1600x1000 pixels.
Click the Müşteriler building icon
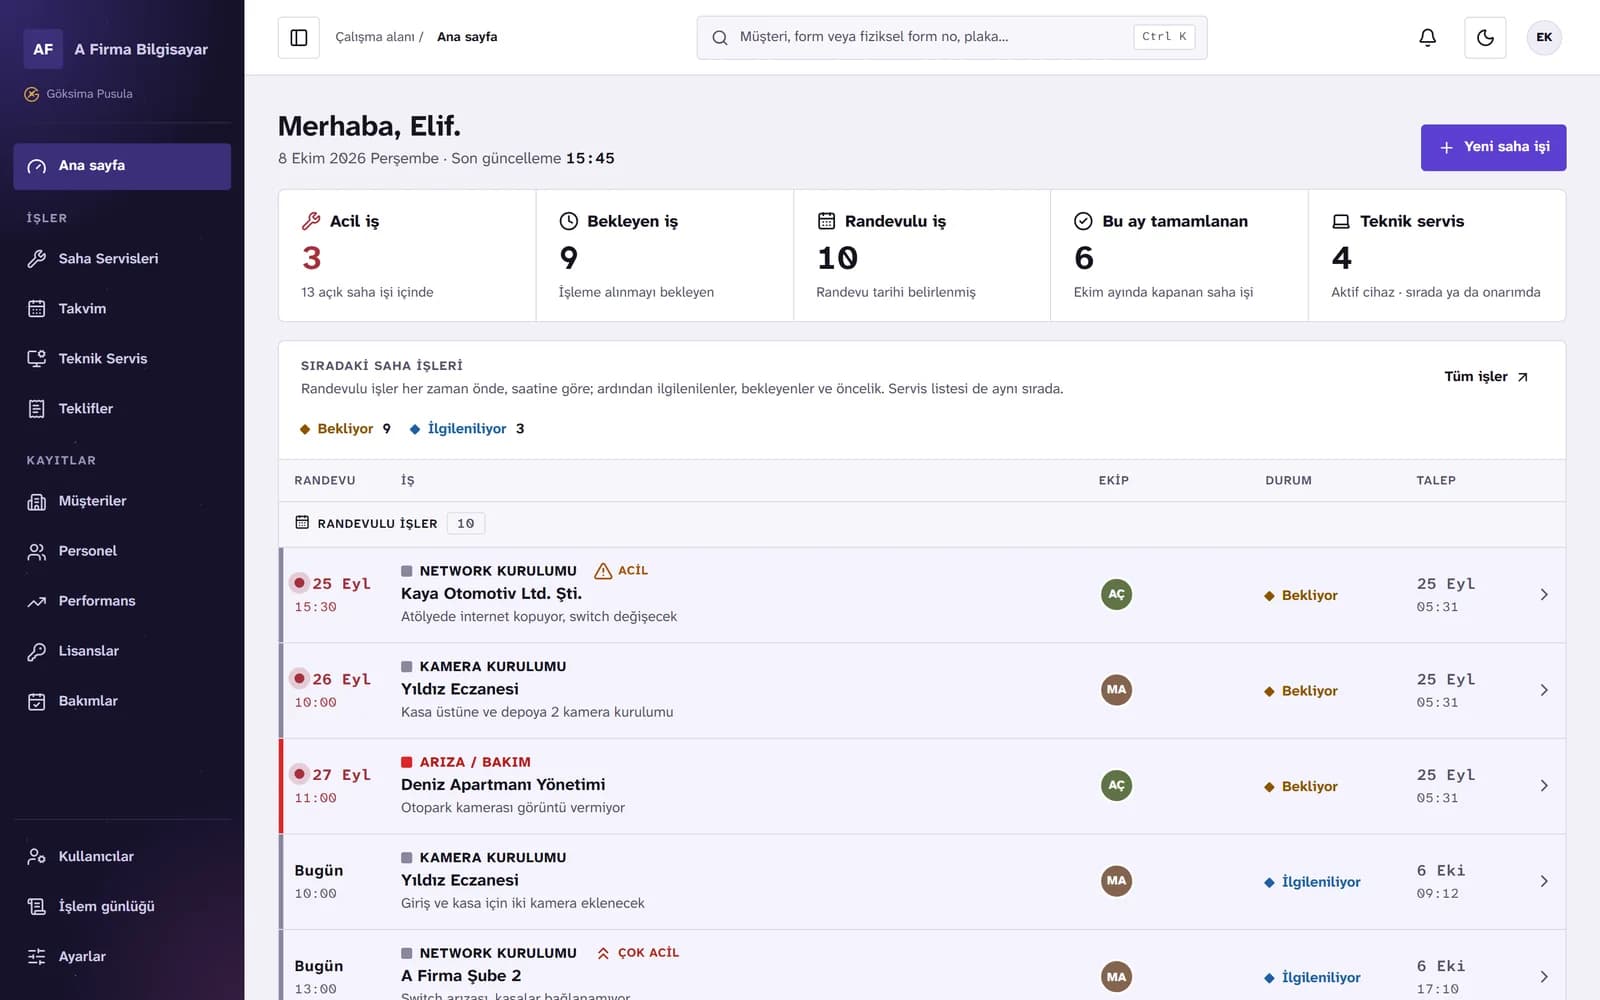coord(37,501)
